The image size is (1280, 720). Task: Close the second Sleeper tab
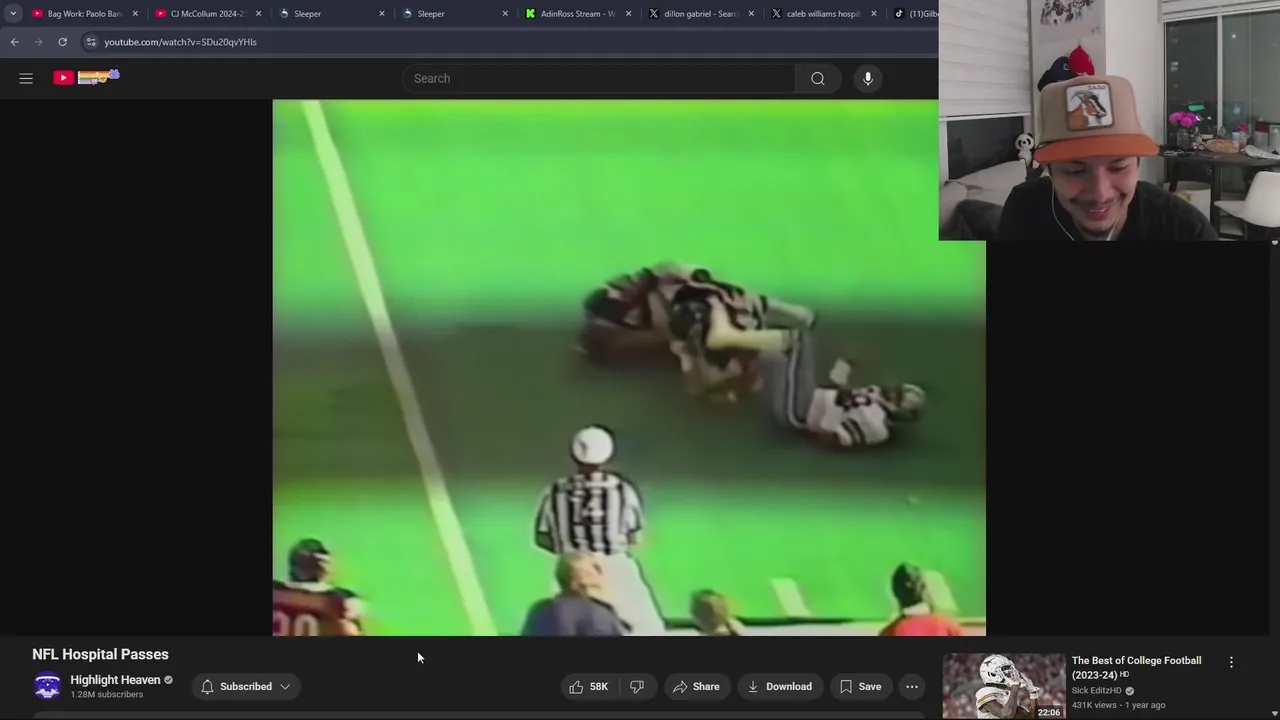click(504, 14)
